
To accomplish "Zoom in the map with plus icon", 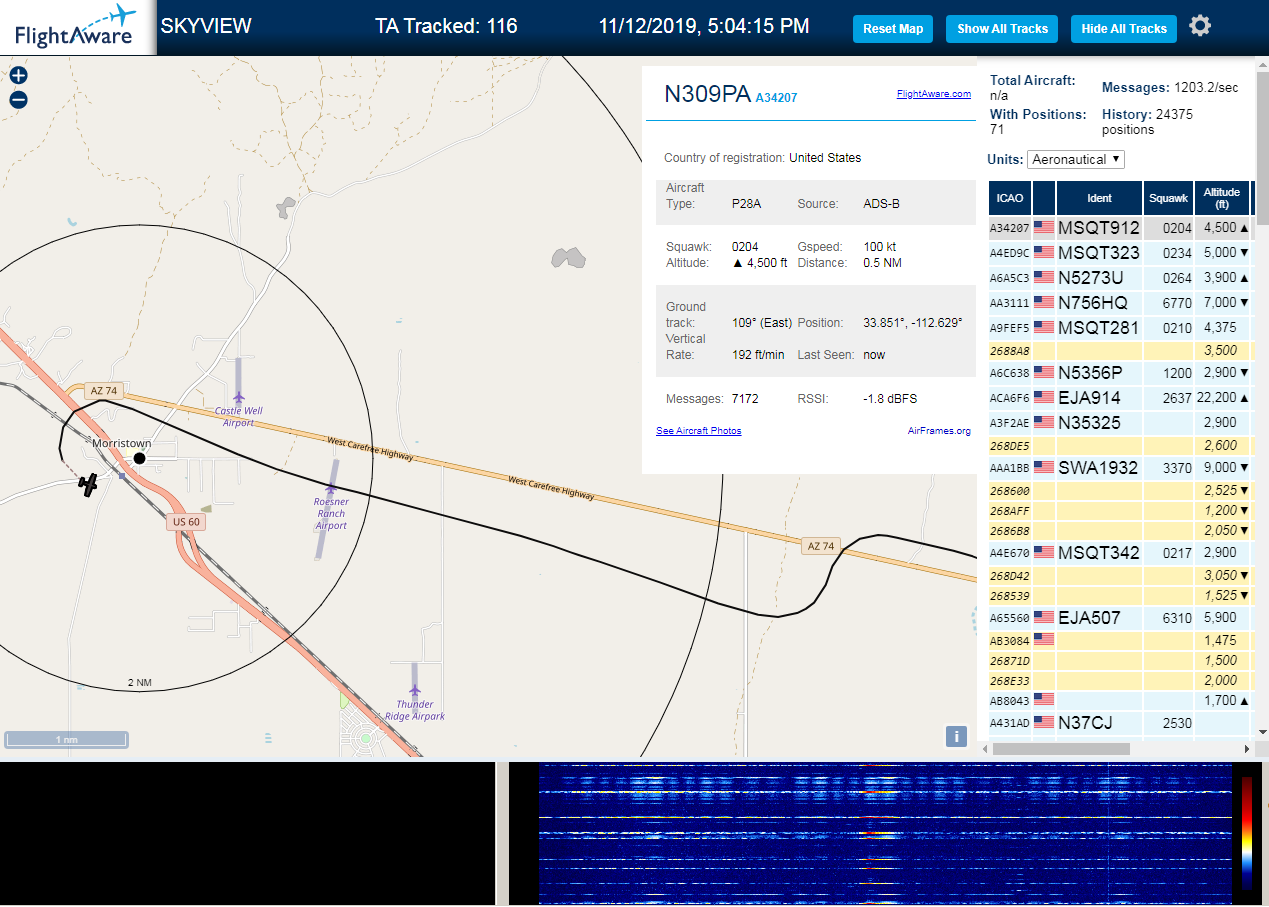I will coord(18,75).
